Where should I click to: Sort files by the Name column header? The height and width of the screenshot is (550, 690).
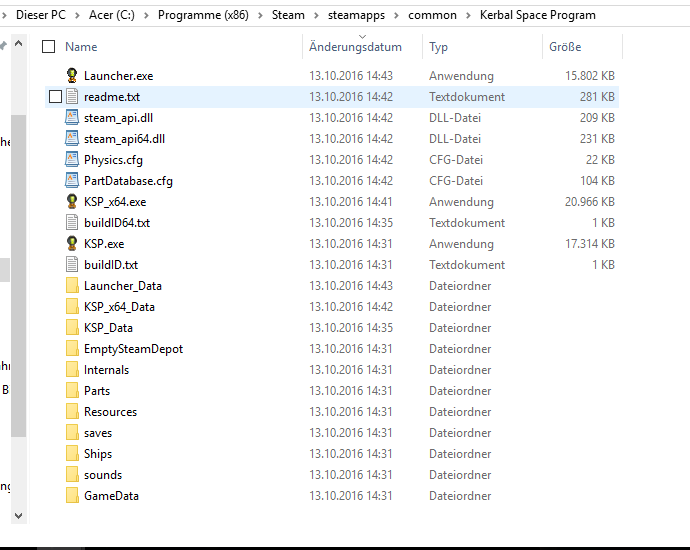81,47
